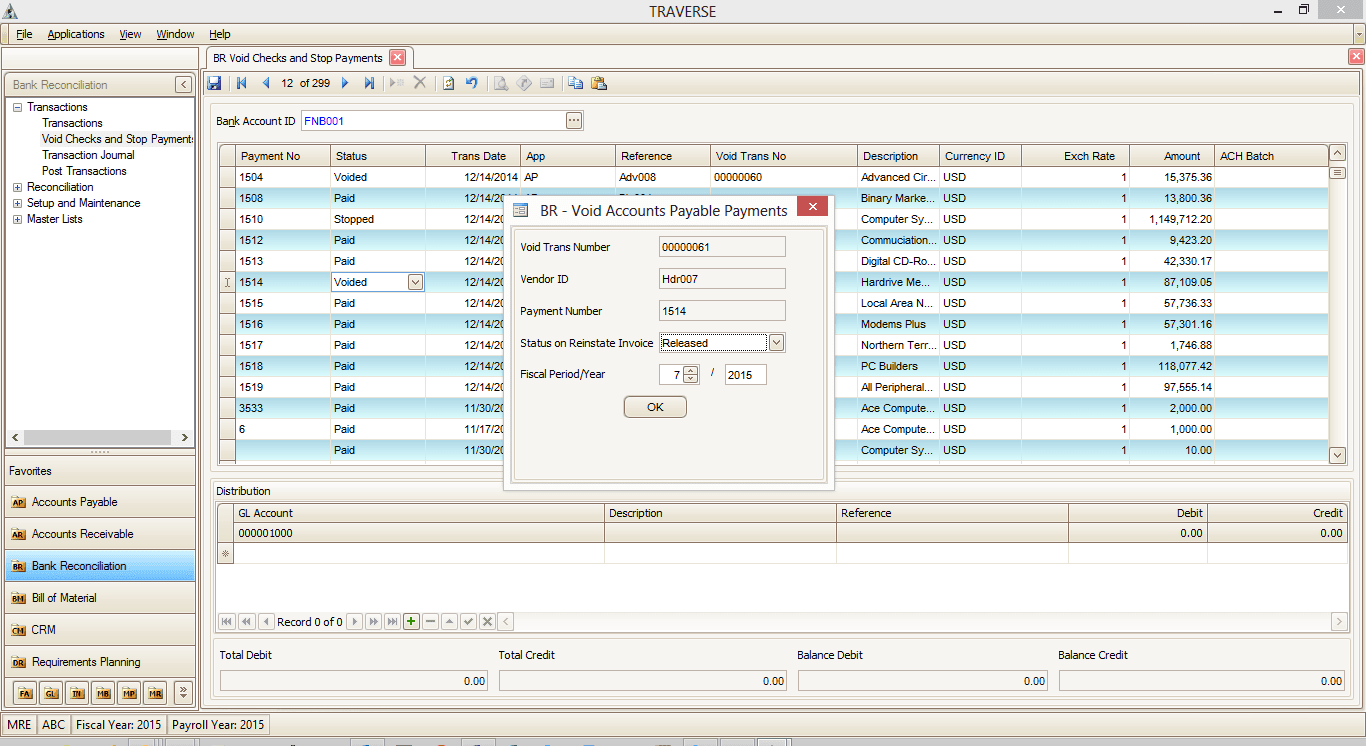Click the green plus icon to add distribution row
This screenshot has height=746, width=1366.
tap(410, 621)
